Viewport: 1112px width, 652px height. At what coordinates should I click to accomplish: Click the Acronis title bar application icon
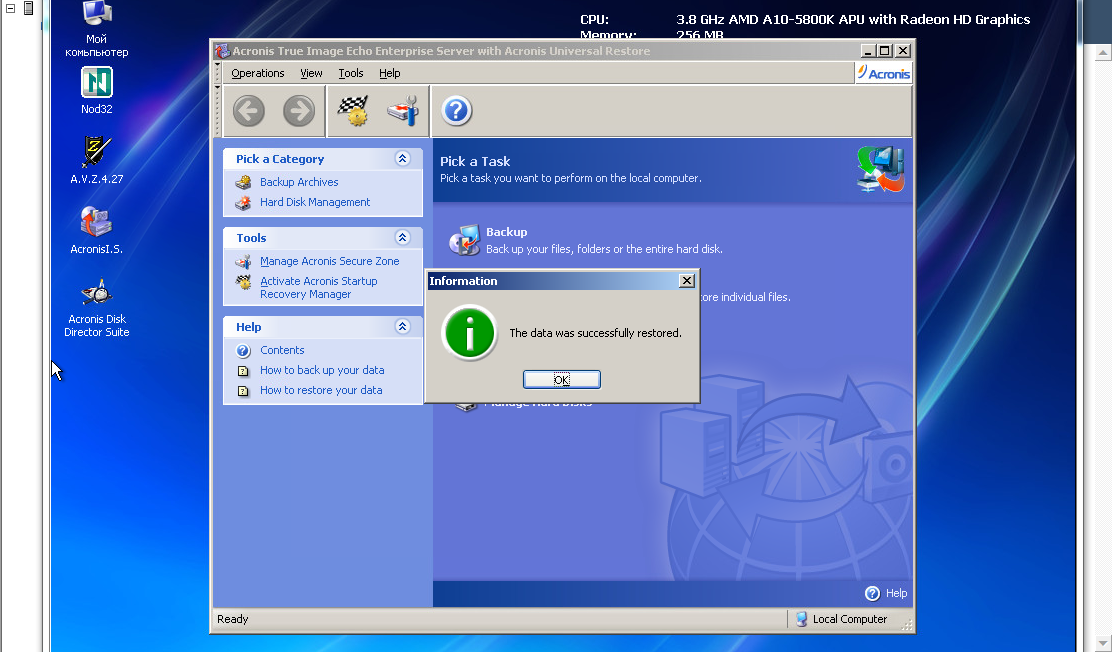[x=223, y=51]
